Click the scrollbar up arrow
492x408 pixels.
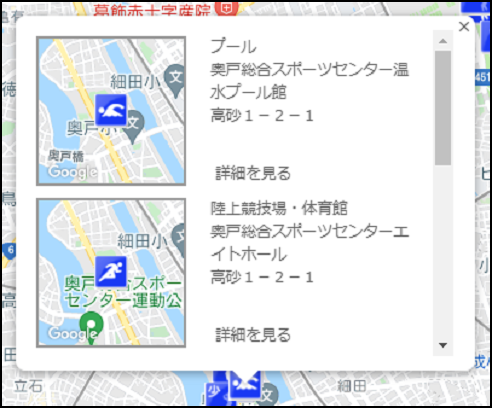click(x=443, y=41)
